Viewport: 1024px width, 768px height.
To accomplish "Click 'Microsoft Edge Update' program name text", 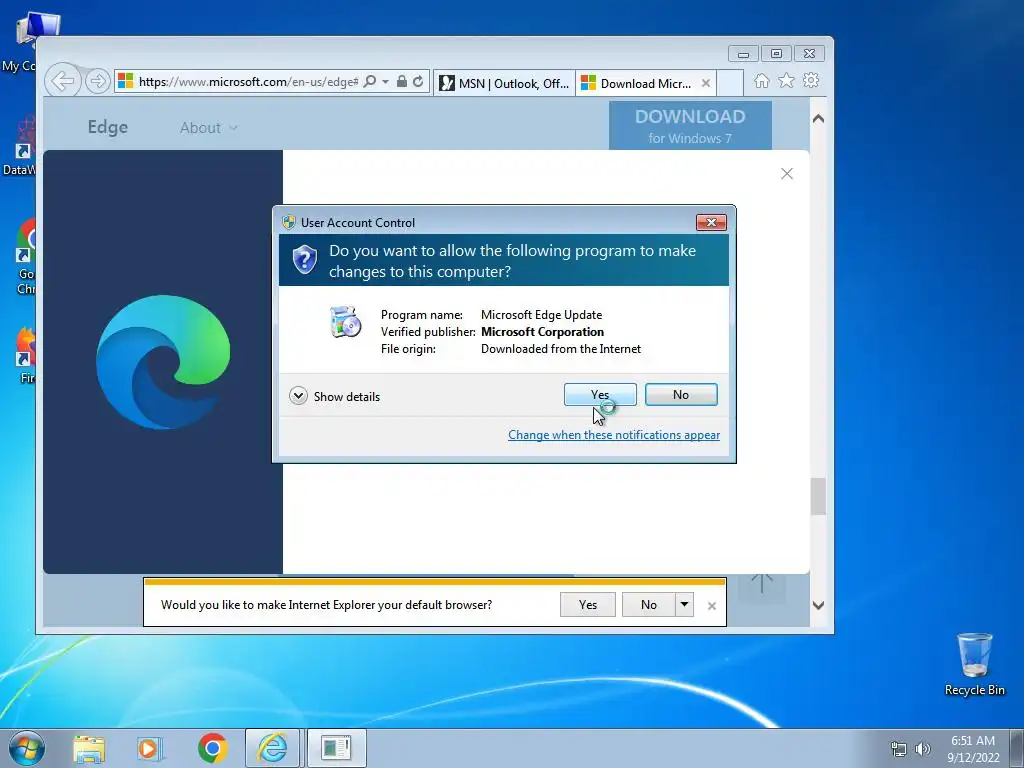I will coord(541,315).
